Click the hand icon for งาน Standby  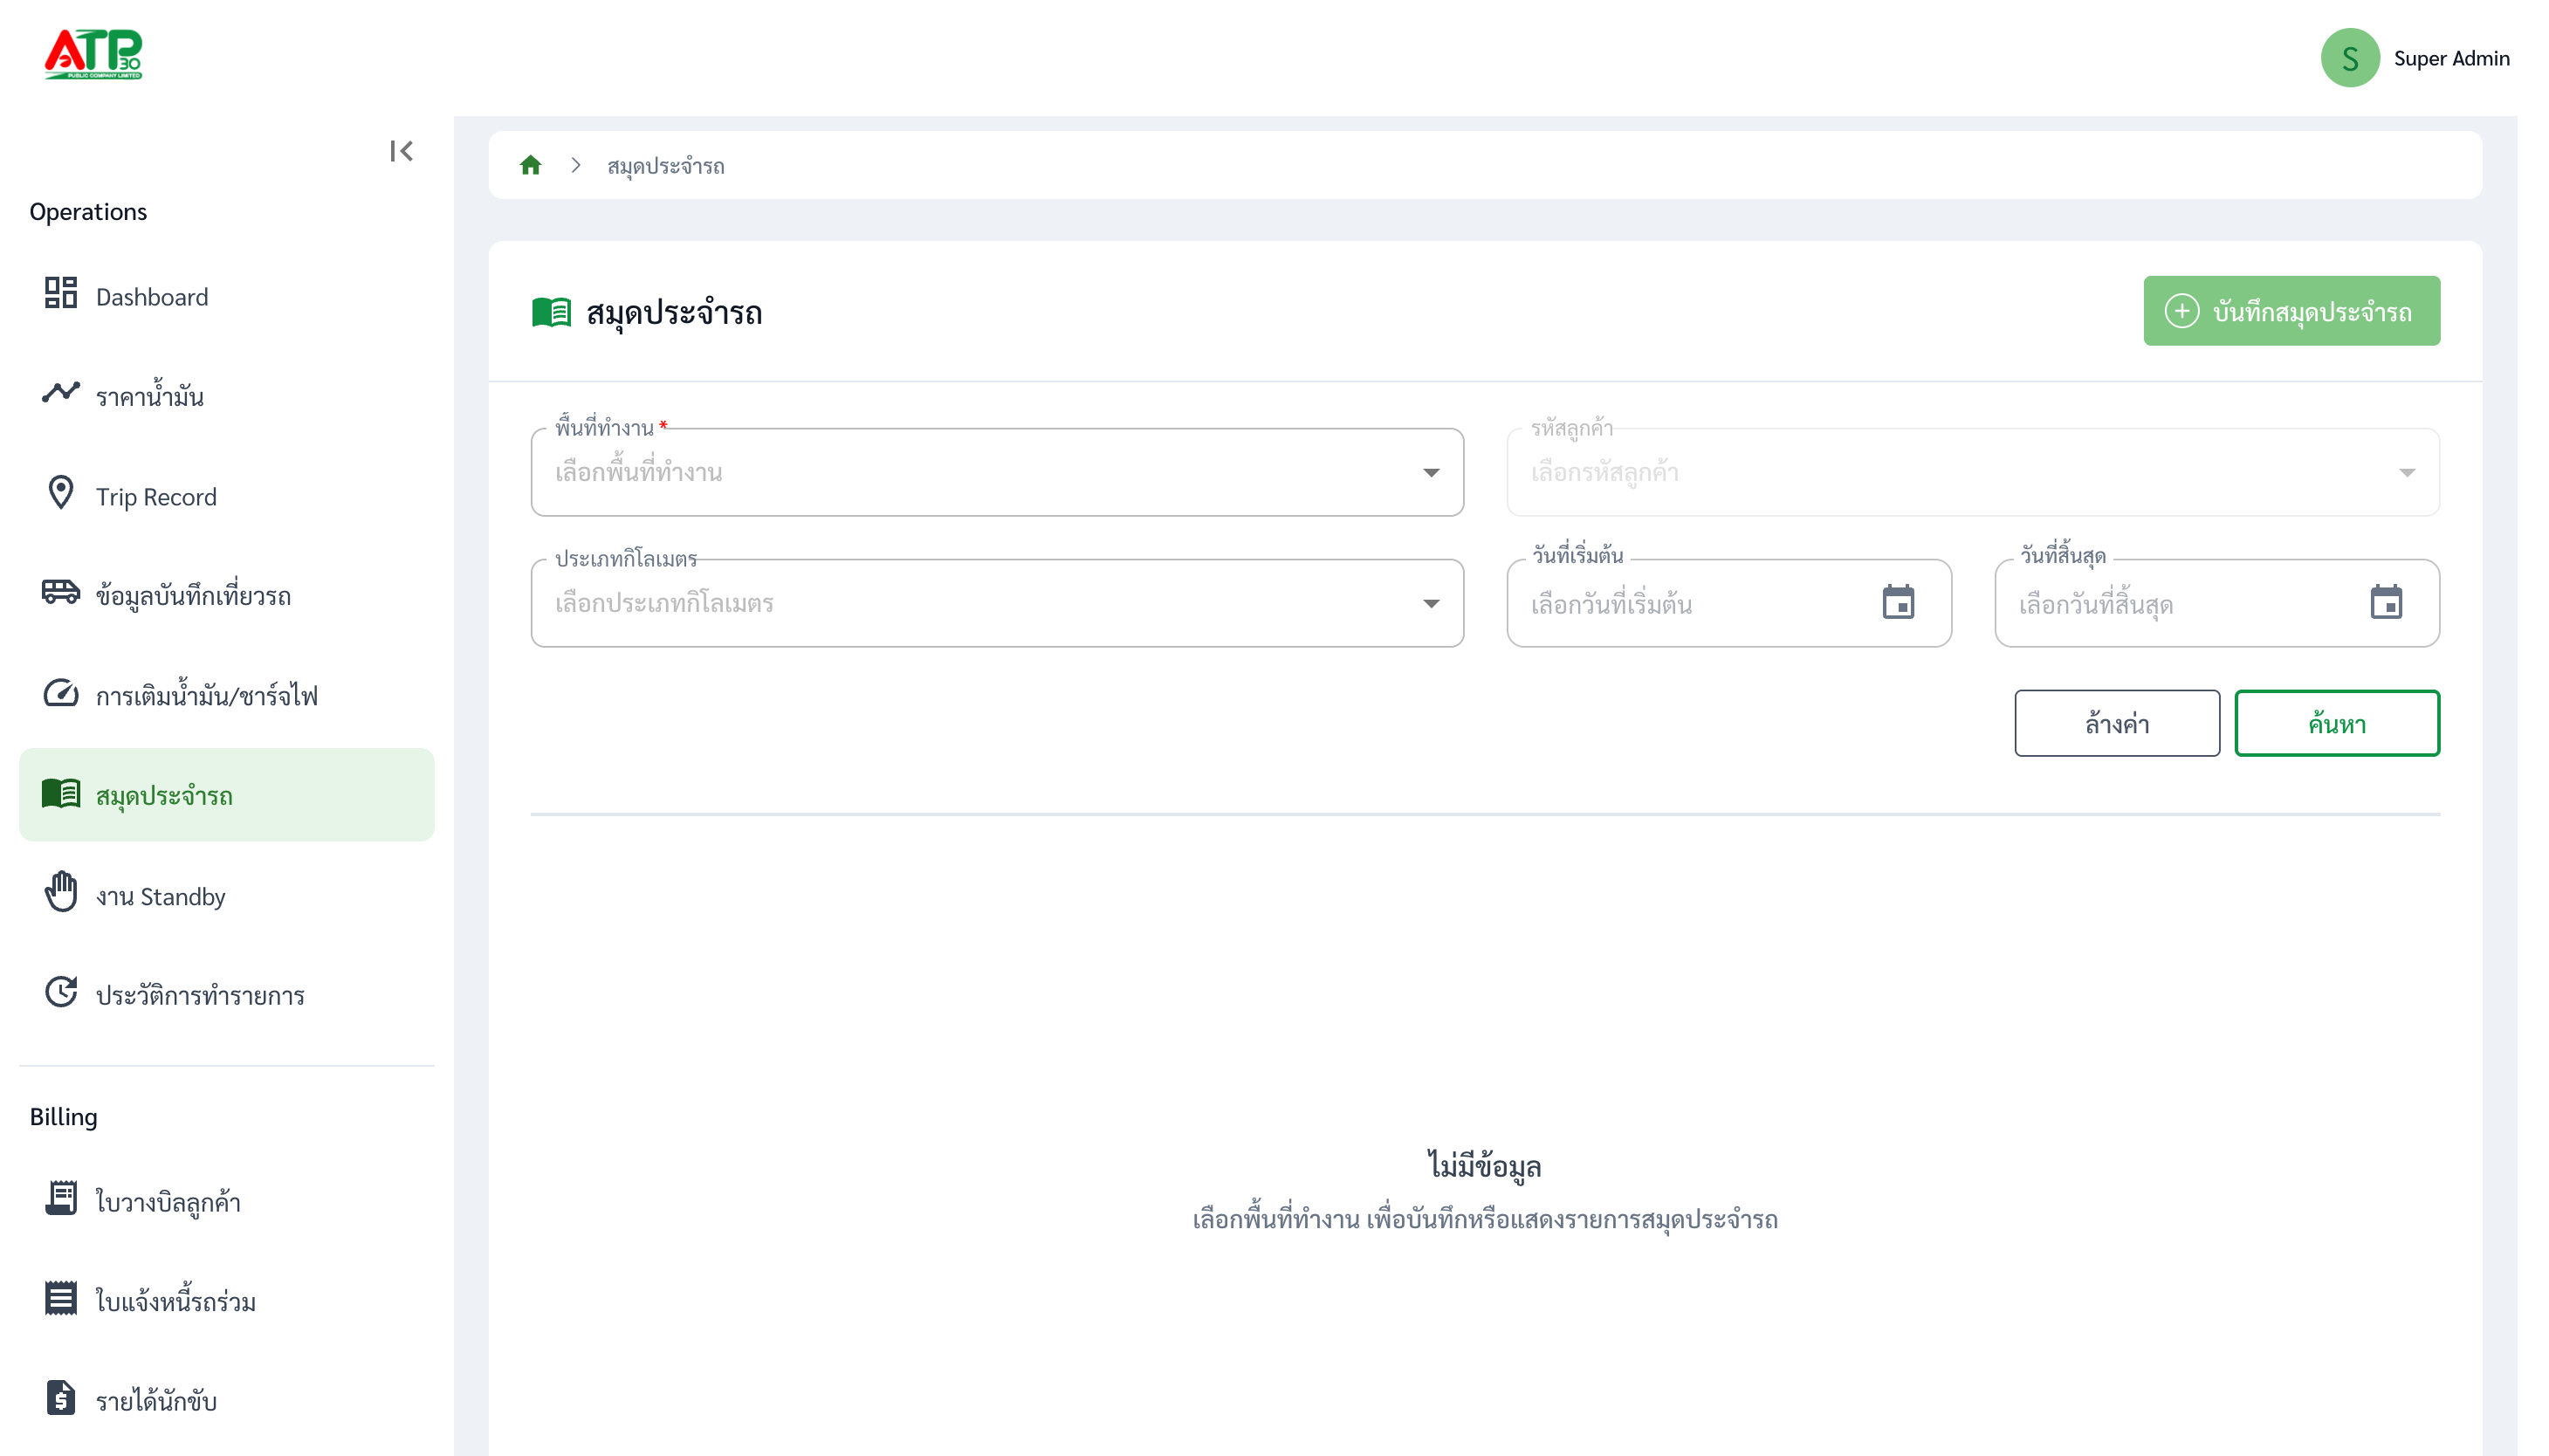click(61, 892)
